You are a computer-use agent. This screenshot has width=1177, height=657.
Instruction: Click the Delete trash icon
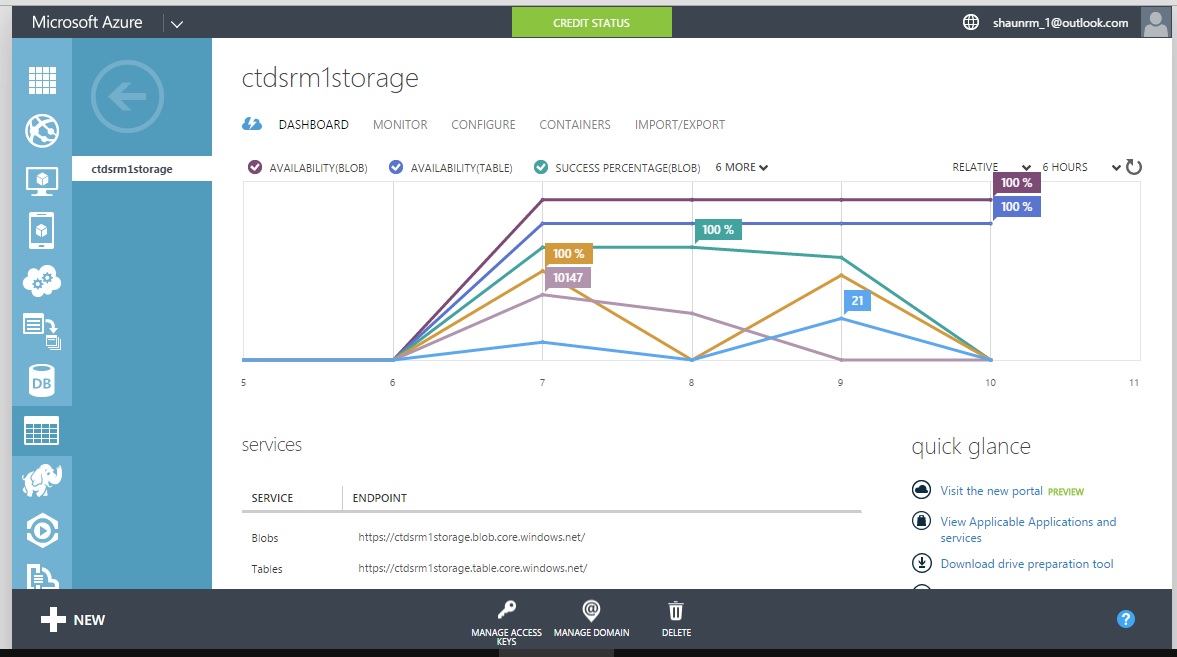676,610
